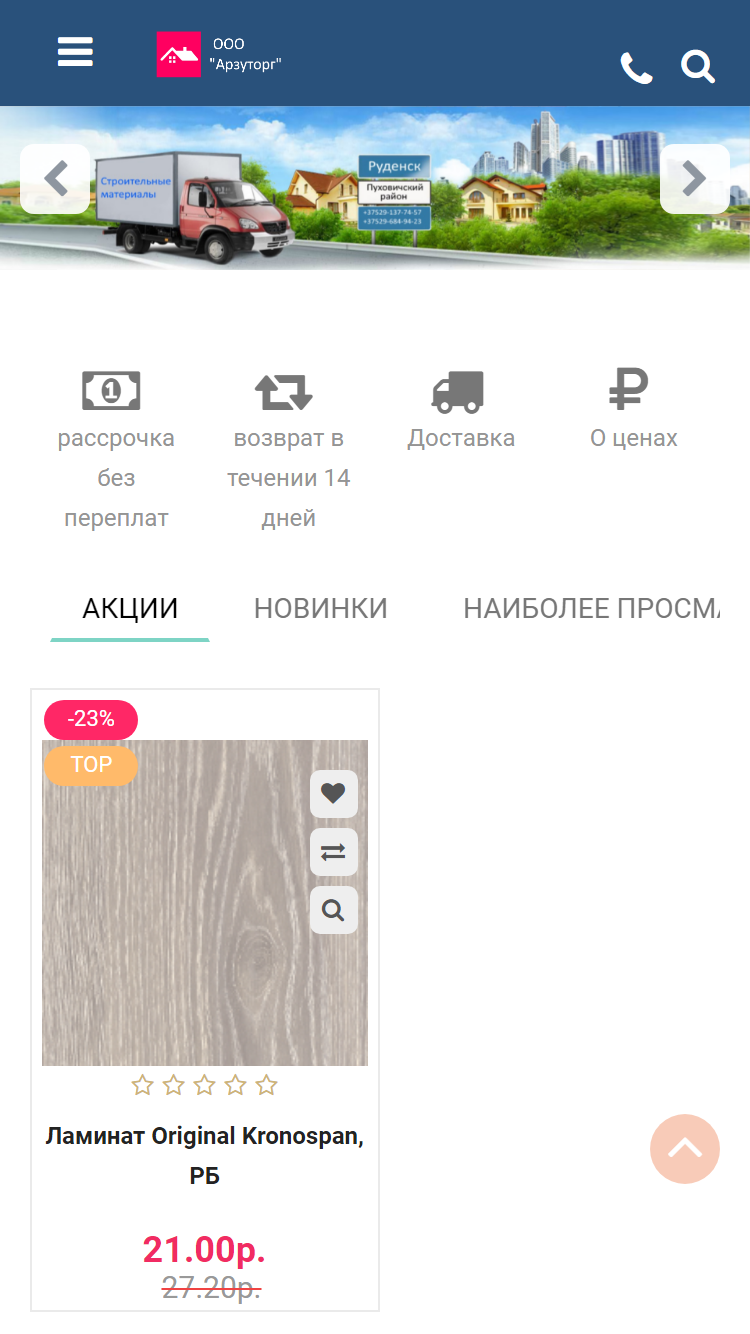Open search via magnifier icon in header
Image resolution: width=750 pixels, height=1334 pixels.
pos(698,67)
